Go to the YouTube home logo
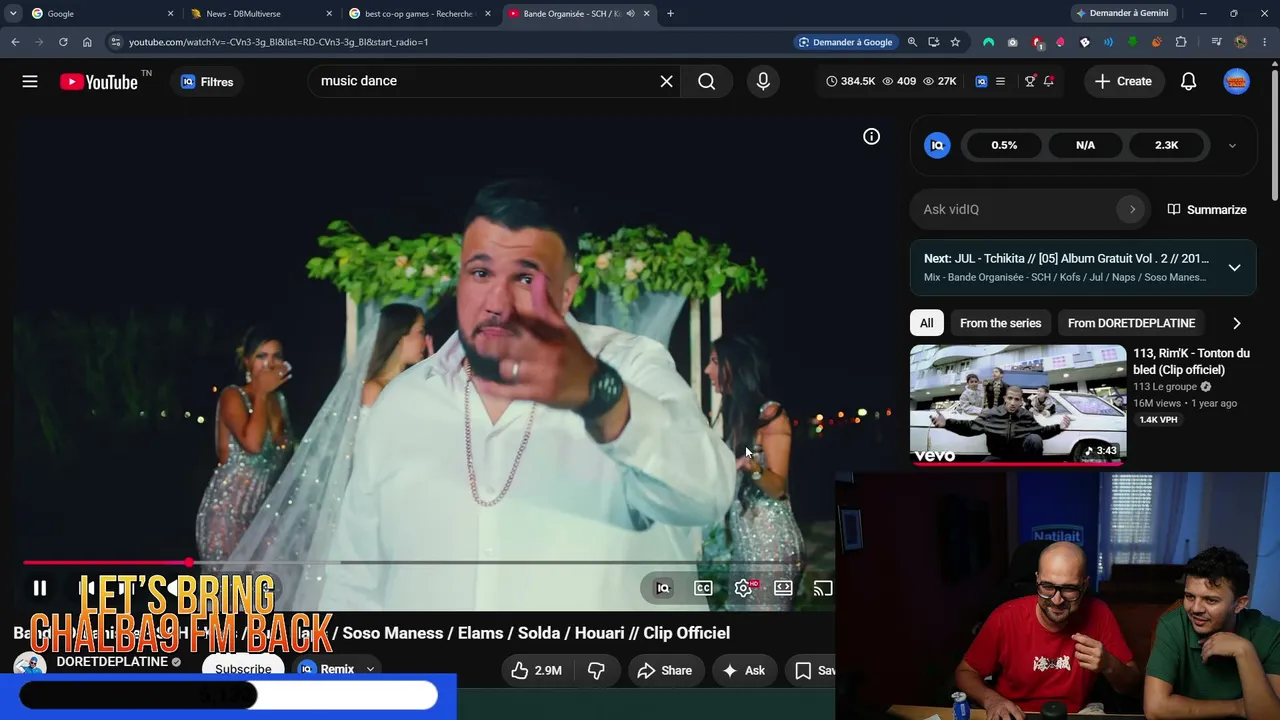1280x720 pixels. [x=98, y=82]
